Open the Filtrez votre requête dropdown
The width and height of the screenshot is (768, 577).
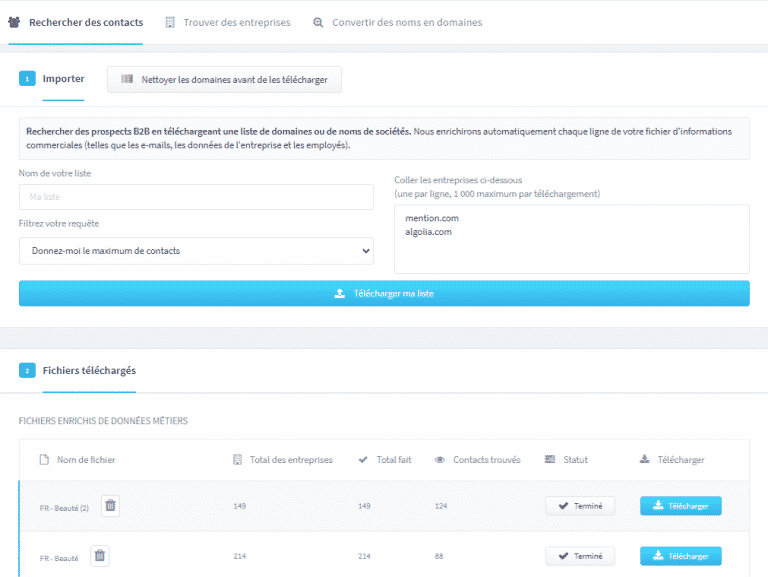pos(196,251)
